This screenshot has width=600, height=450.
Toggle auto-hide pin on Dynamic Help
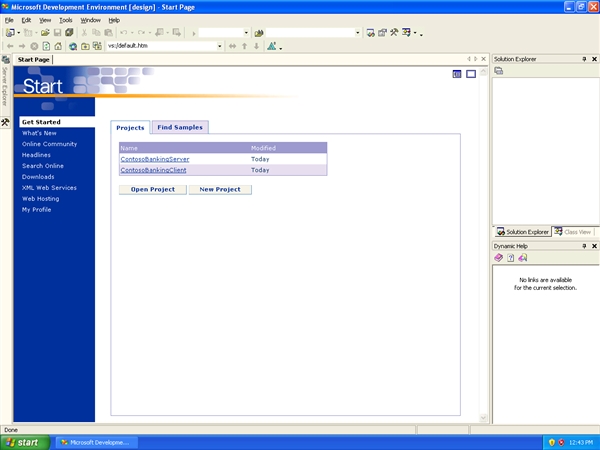(584, 246)
